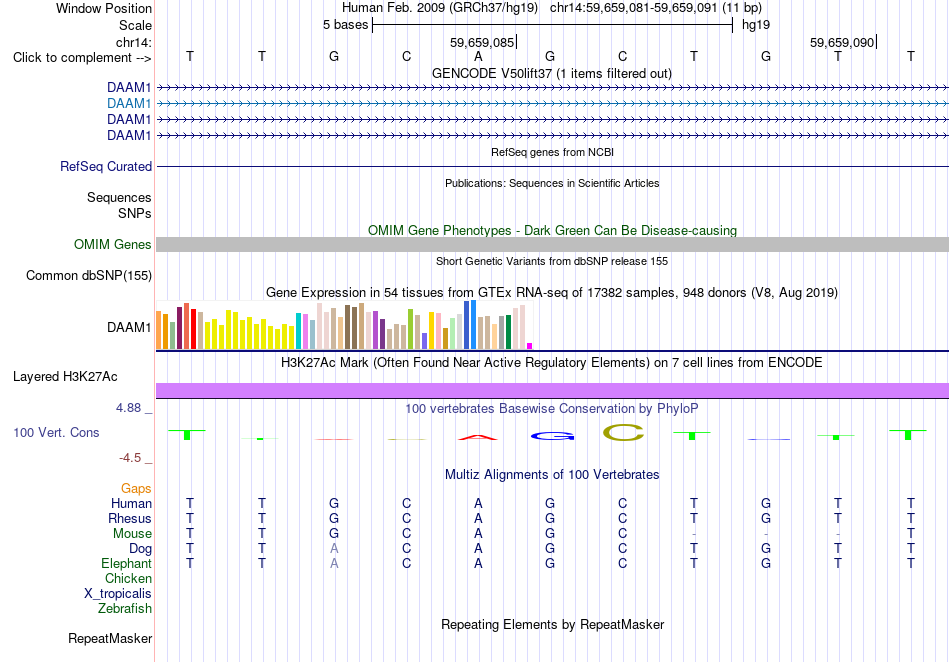Click 'Multiz Alignments of 100 Vertebrates' title

click(x=552, y=475)
